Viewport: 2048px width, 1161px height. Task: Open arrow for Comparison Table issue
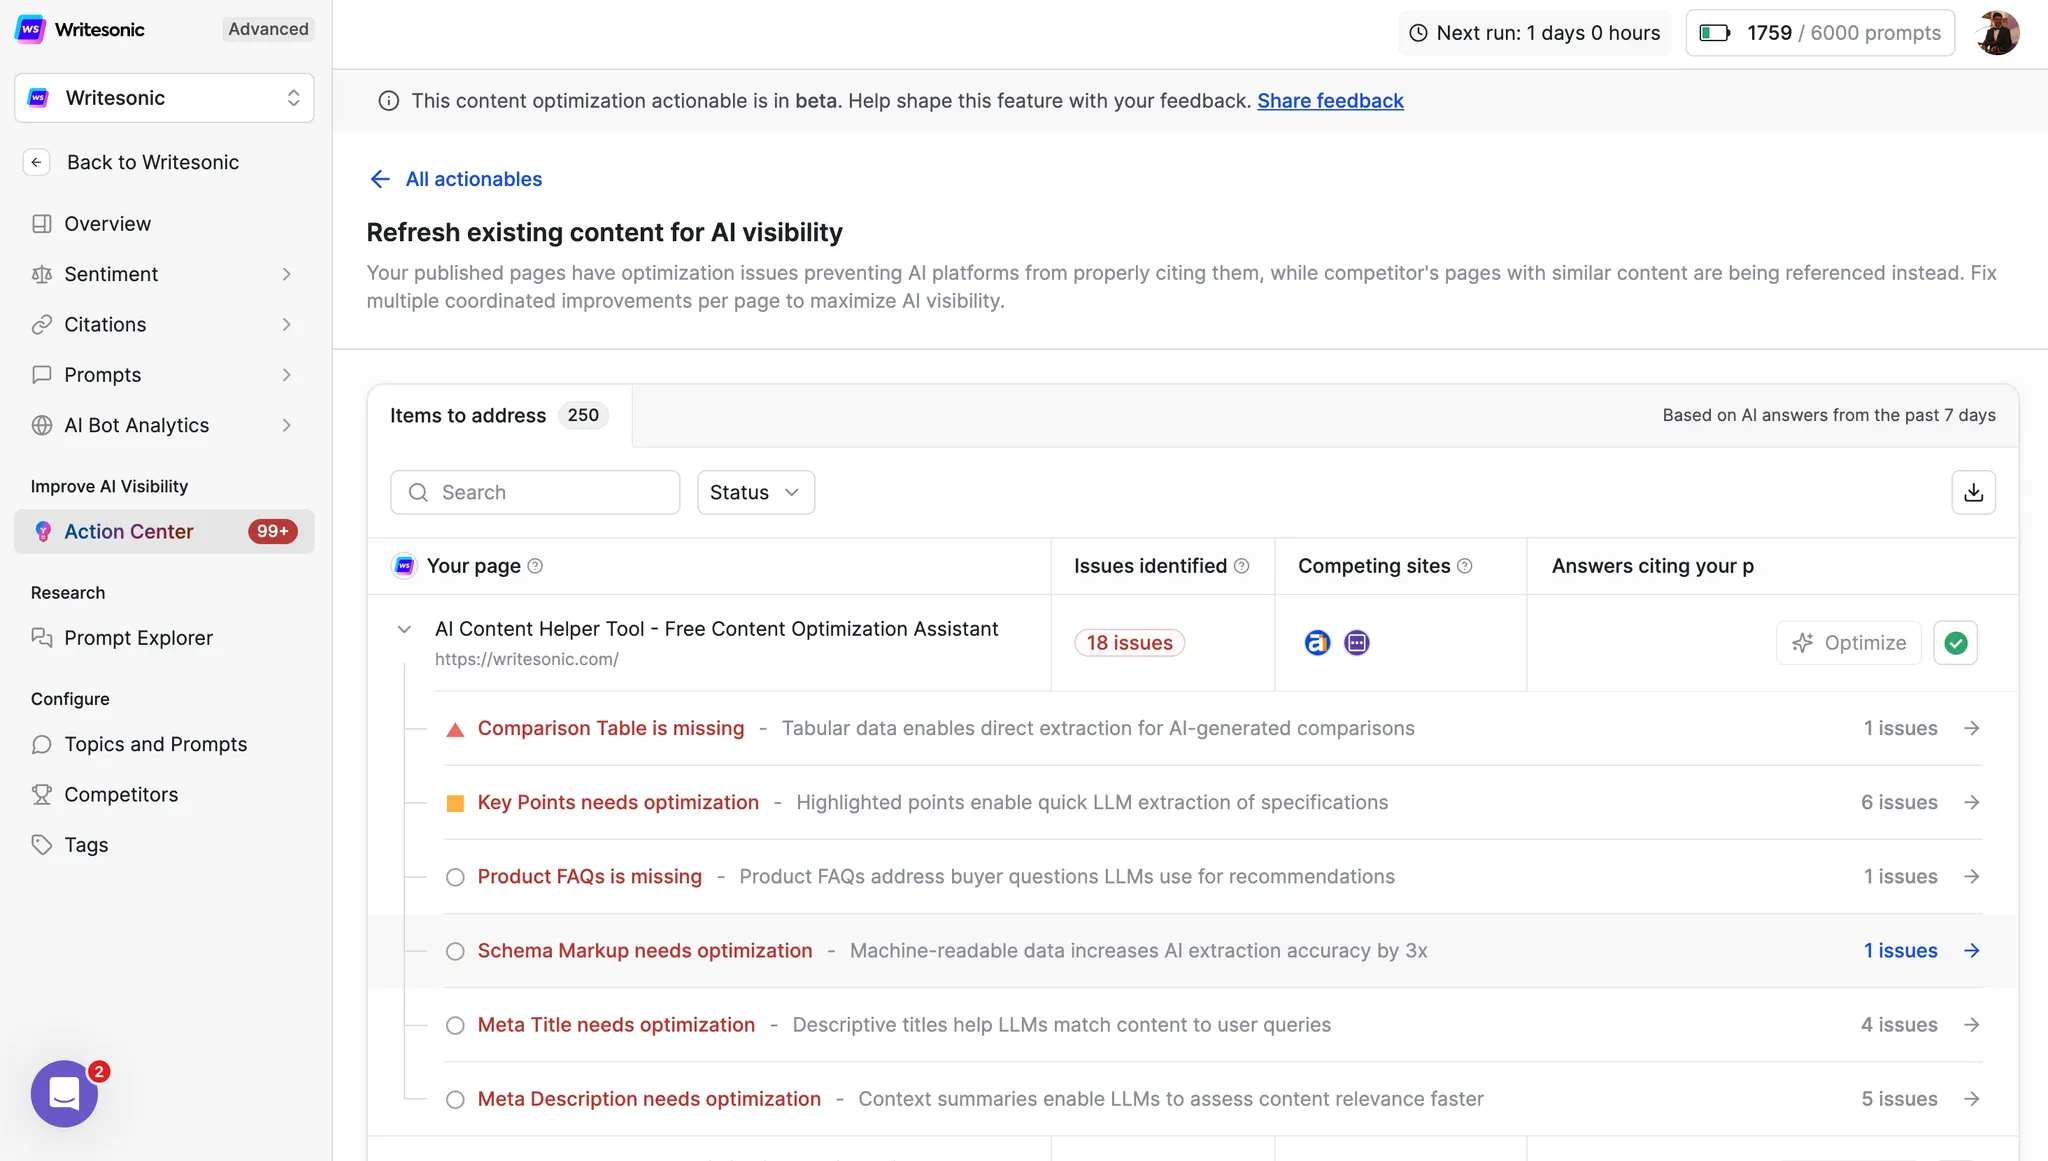pos(1971,728)
